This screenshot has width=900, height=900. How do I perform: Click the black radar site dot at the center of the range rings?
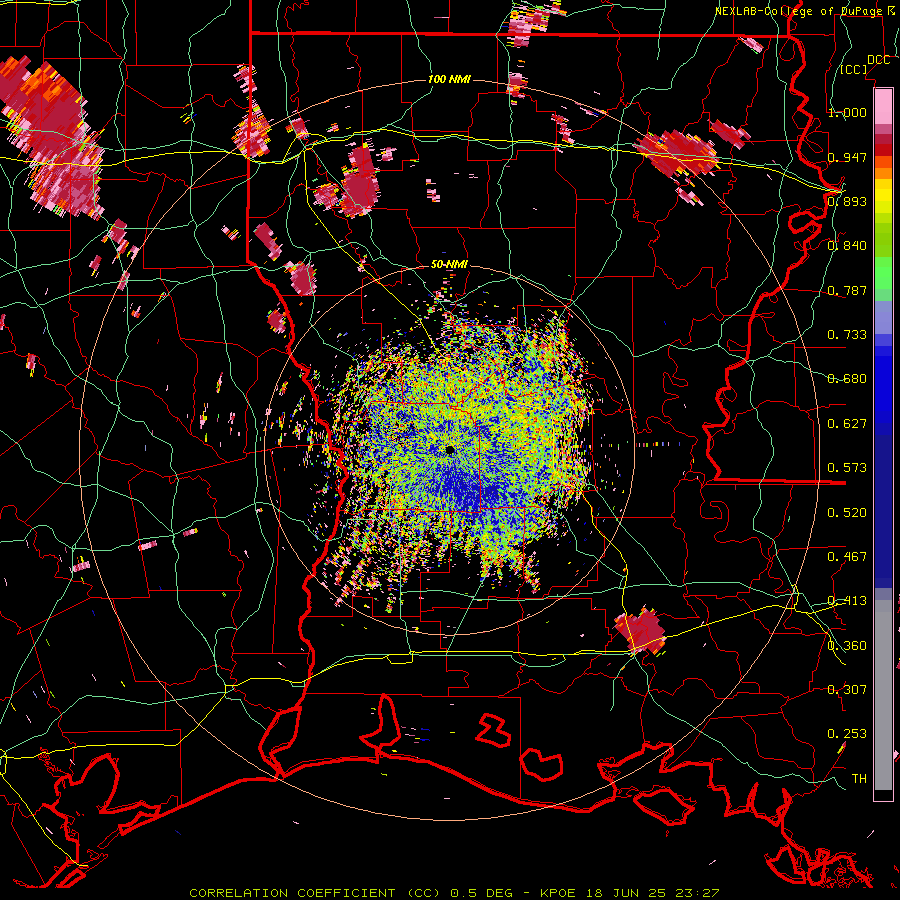coord(450,451)
